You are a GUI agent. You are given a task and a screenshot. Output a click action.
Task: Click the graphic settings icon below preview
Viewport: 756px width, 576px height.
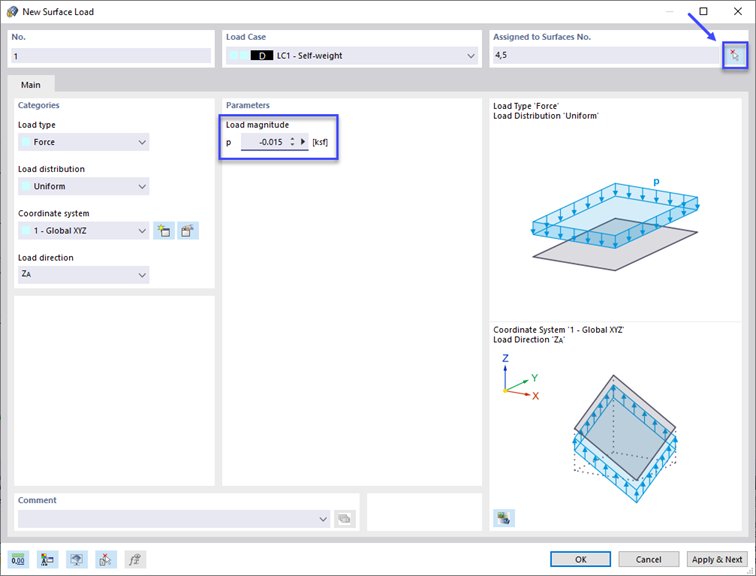(504, 518)
